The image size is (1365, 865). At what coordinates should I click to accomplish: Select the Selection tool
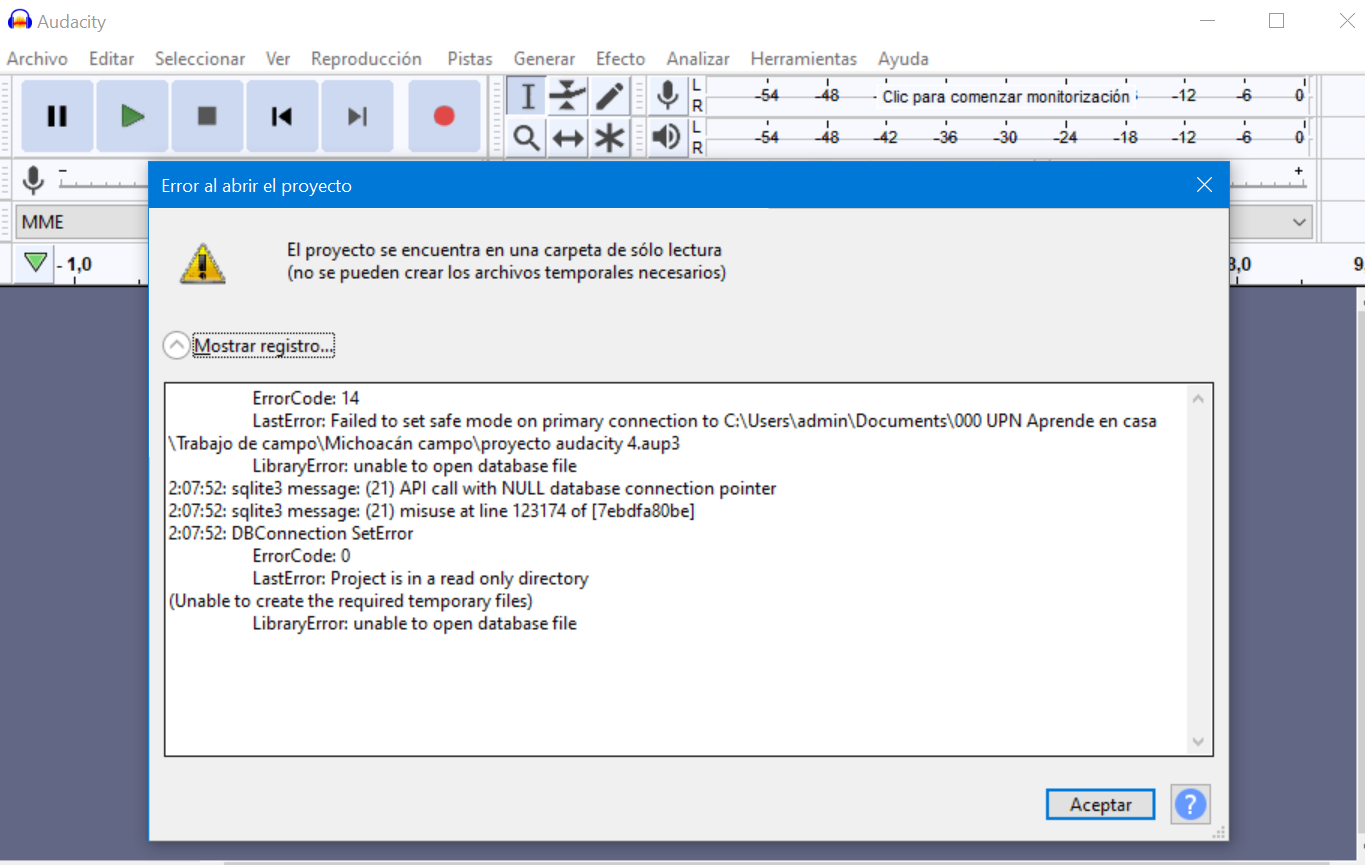point(526,94)
